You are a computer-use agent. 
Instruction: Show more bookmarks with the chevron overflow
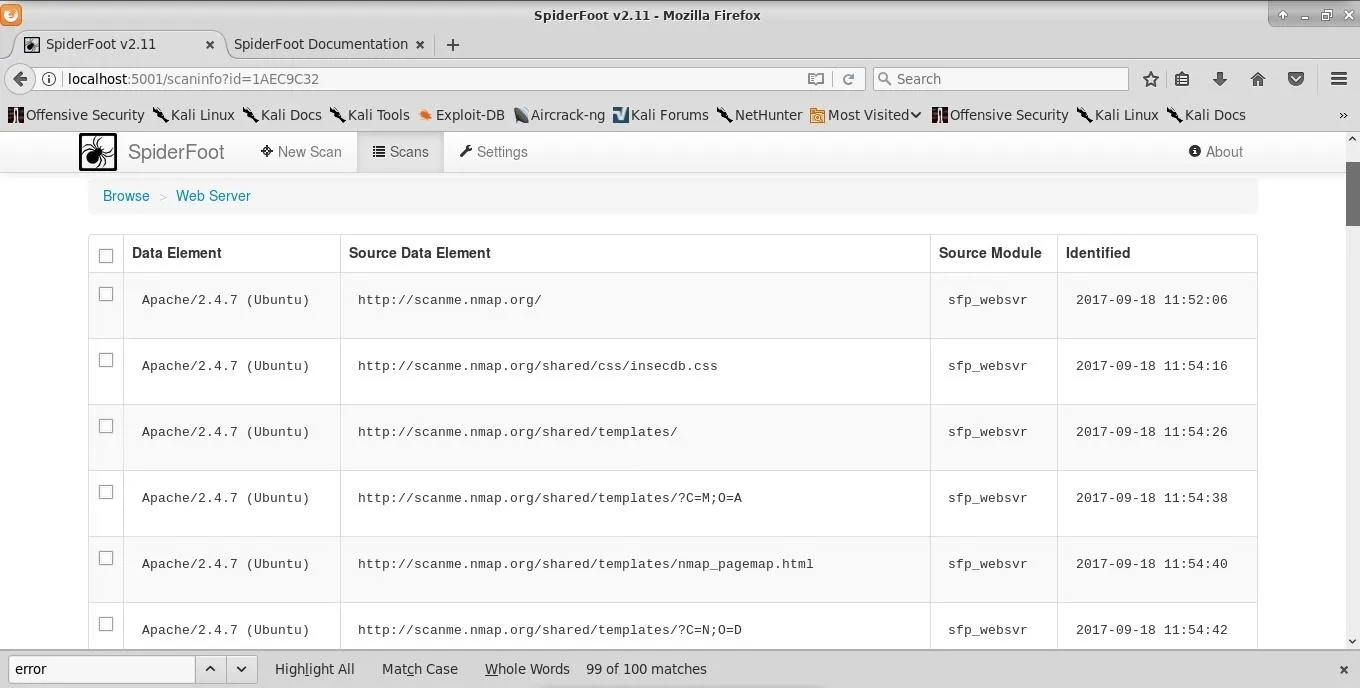coord(1343,115)
